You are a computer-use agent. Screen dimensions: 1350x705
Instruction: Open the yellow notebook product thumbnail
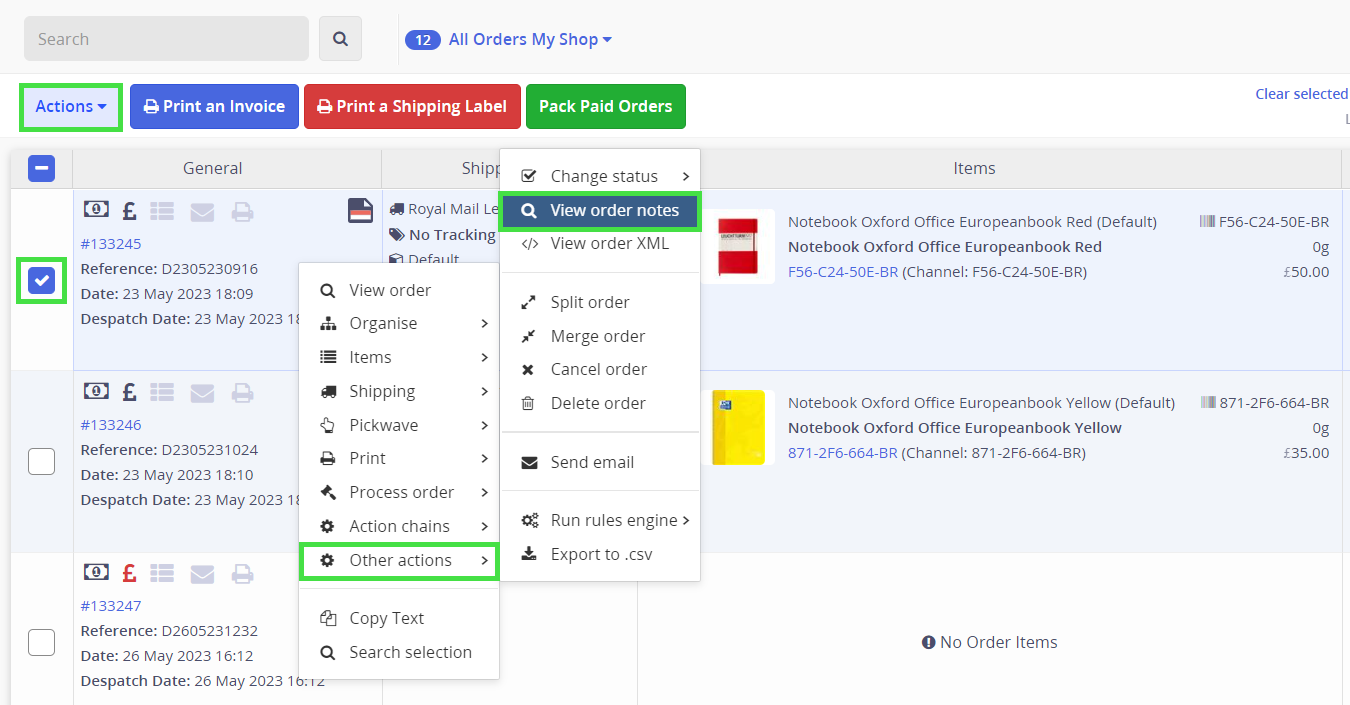(x=738, y=428)
